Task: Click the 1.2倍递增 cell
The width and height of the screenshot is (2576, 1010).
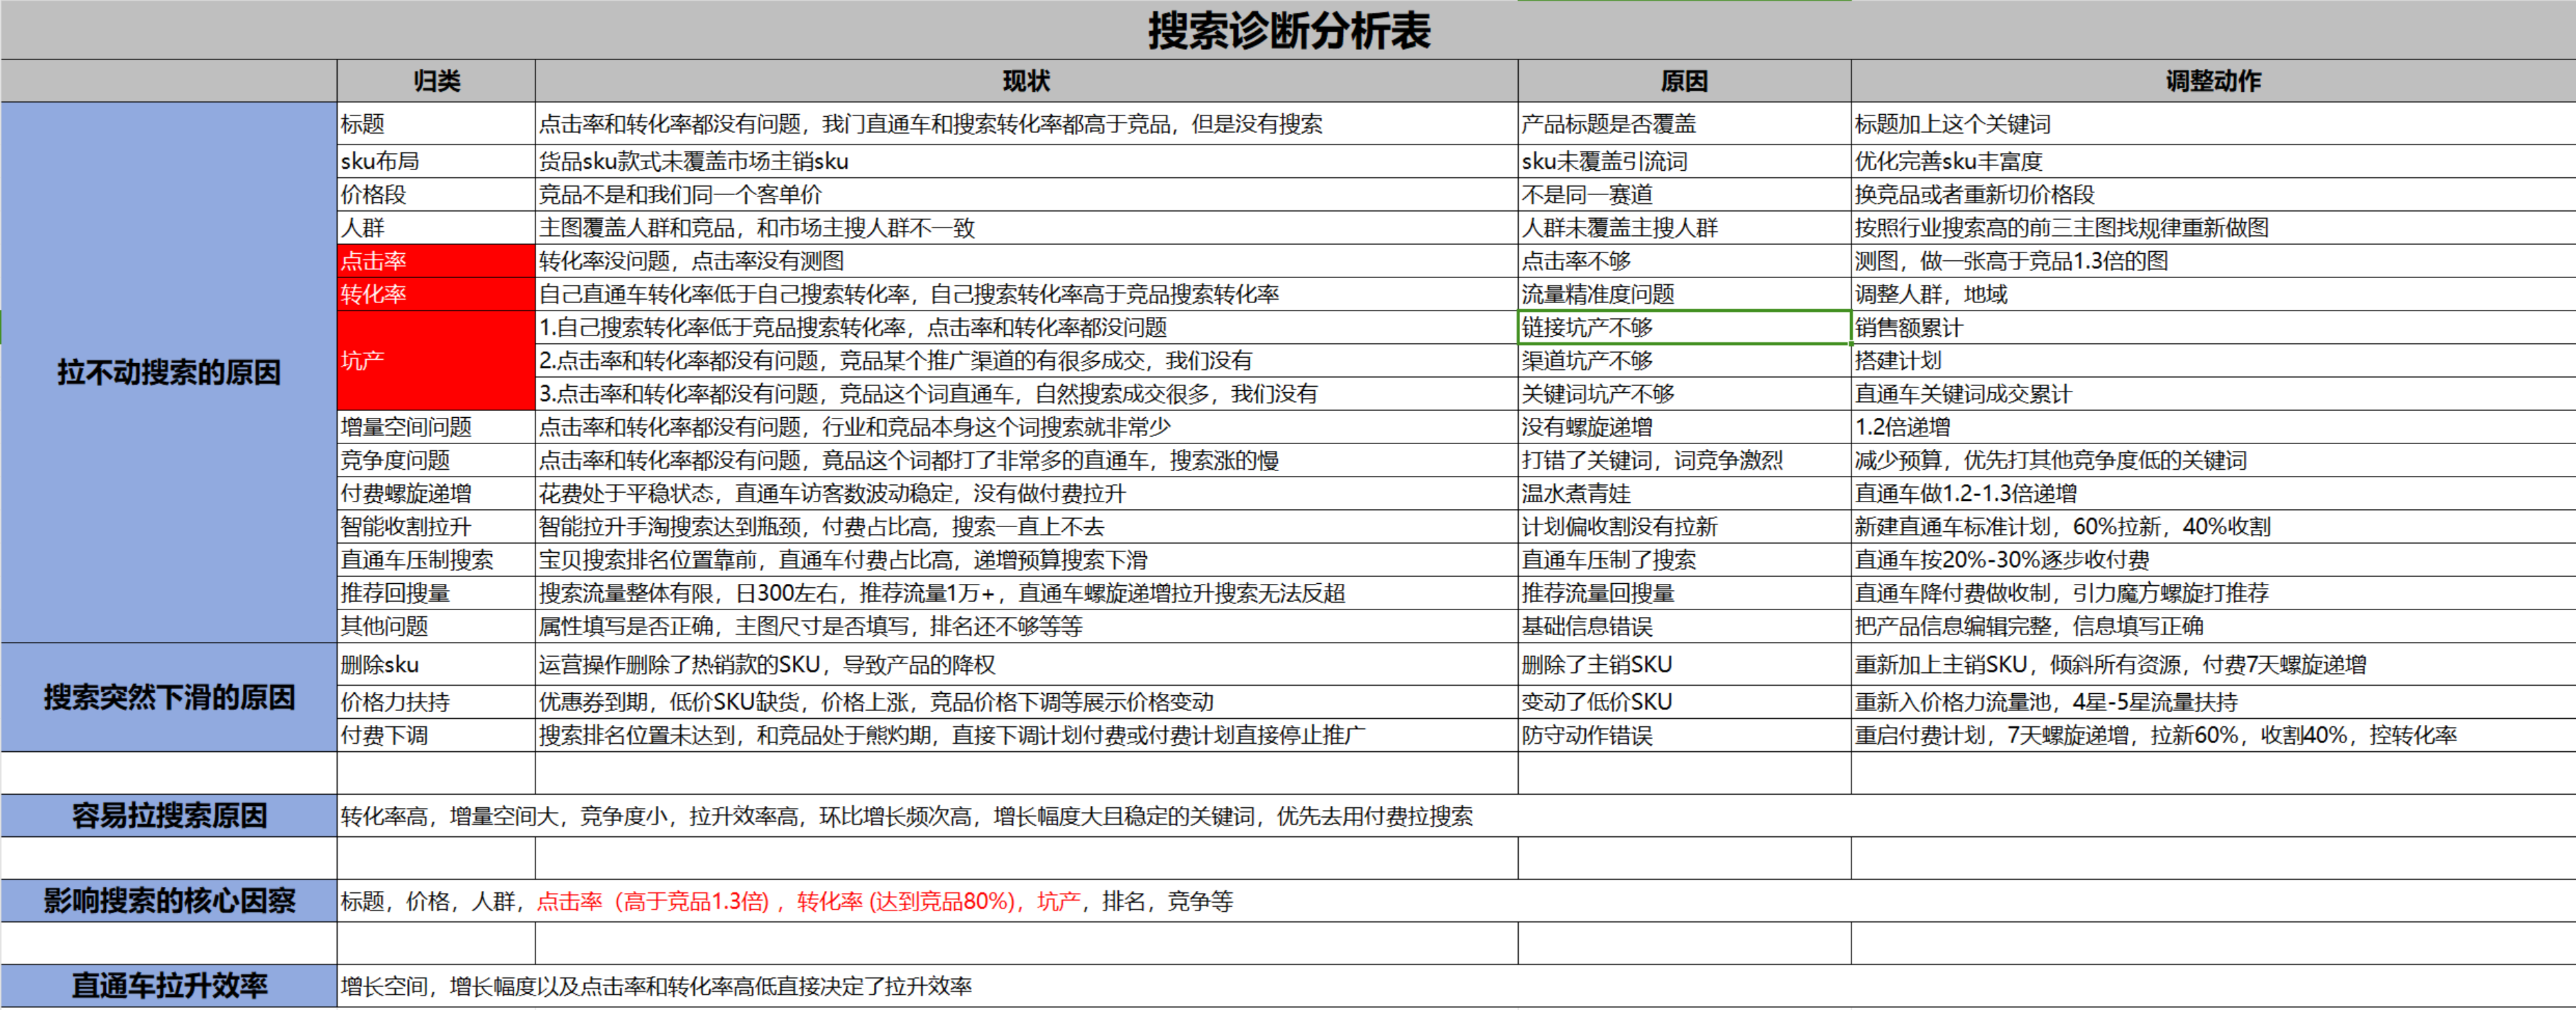Action: pos(2213,426)
